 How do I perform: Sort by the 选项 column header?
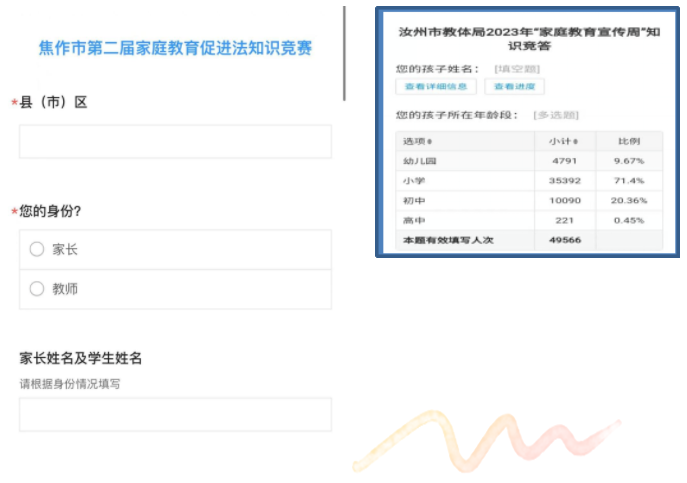pyautogui.click(x=417, y=141)
